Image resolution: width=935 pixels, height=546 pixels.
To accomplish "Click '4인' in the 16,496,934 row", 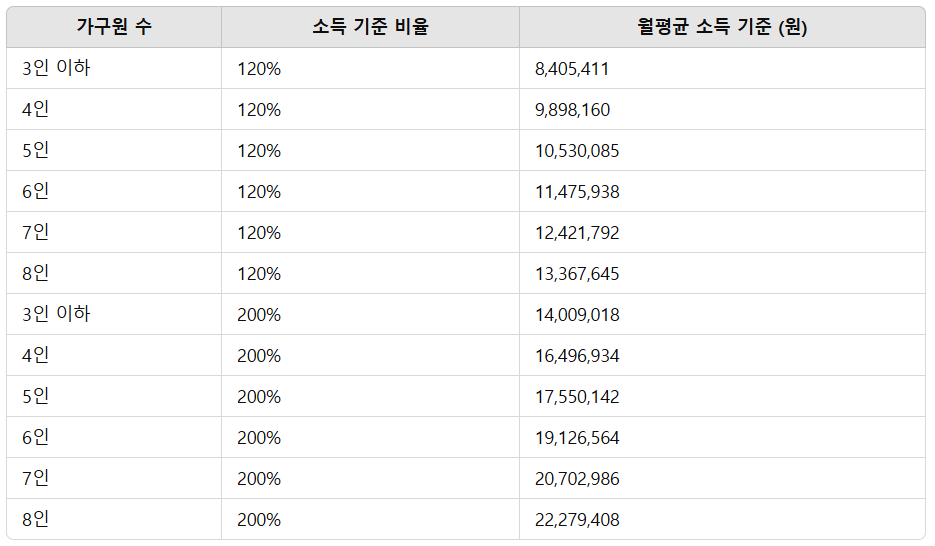I will (35, 355).
